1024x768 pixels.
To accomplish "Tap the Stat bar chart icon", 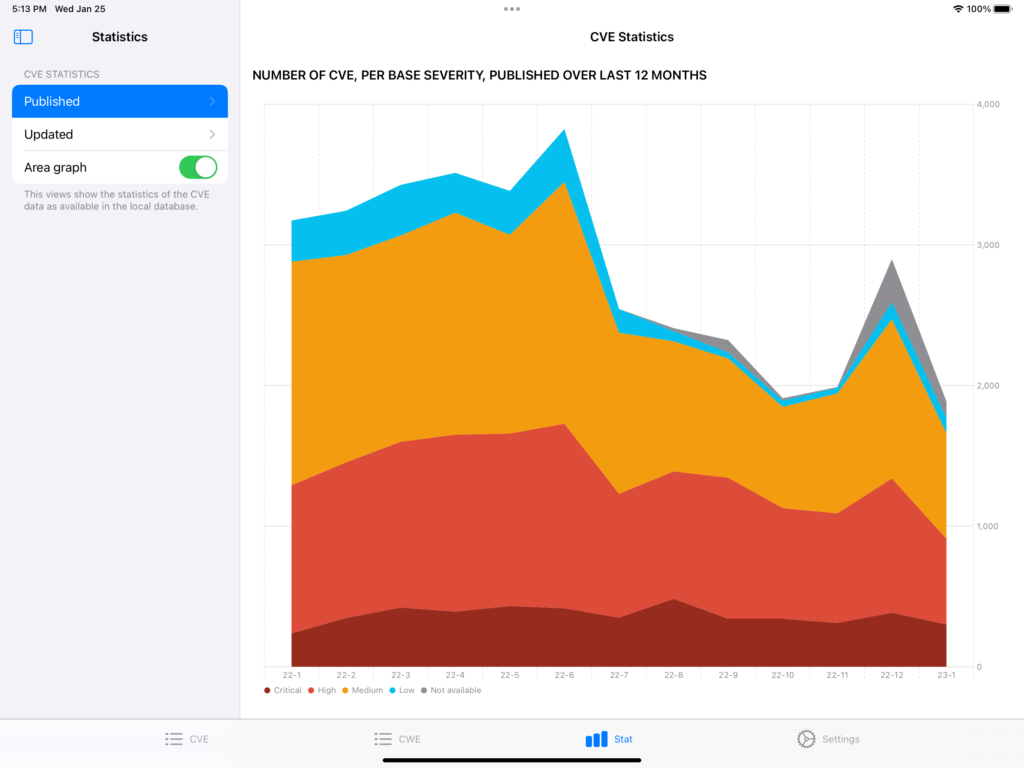I will (x=596, y=739).
